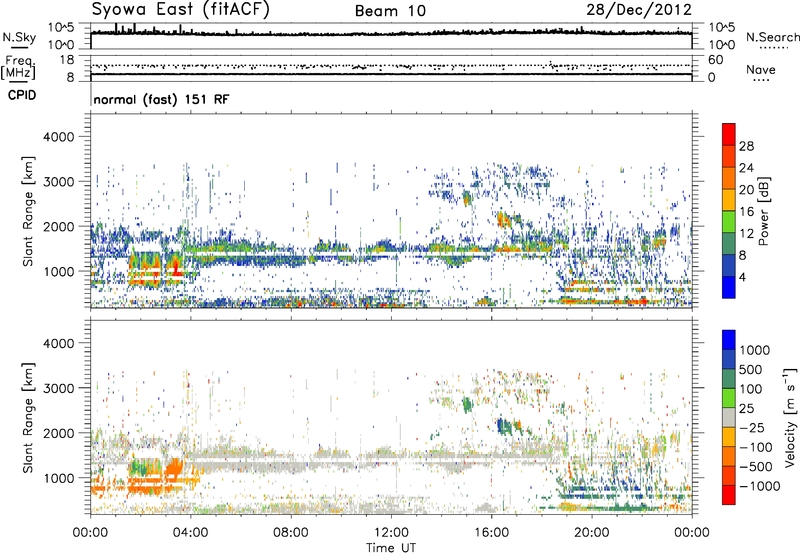Viewport: 800px width, 554px height.
Task: Click the 'Power [dB]' color bar label
Action: [x=764, y=211]
